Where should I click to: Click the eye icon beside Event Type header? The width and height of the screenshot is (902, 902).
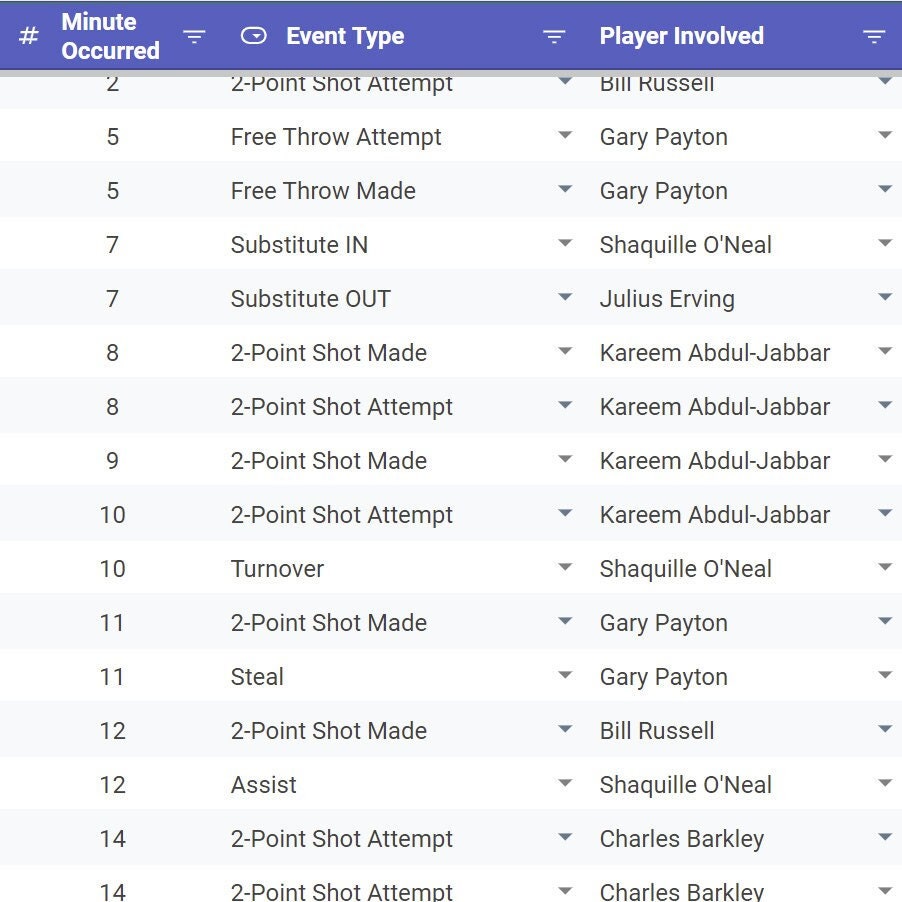tap(255, 35)
